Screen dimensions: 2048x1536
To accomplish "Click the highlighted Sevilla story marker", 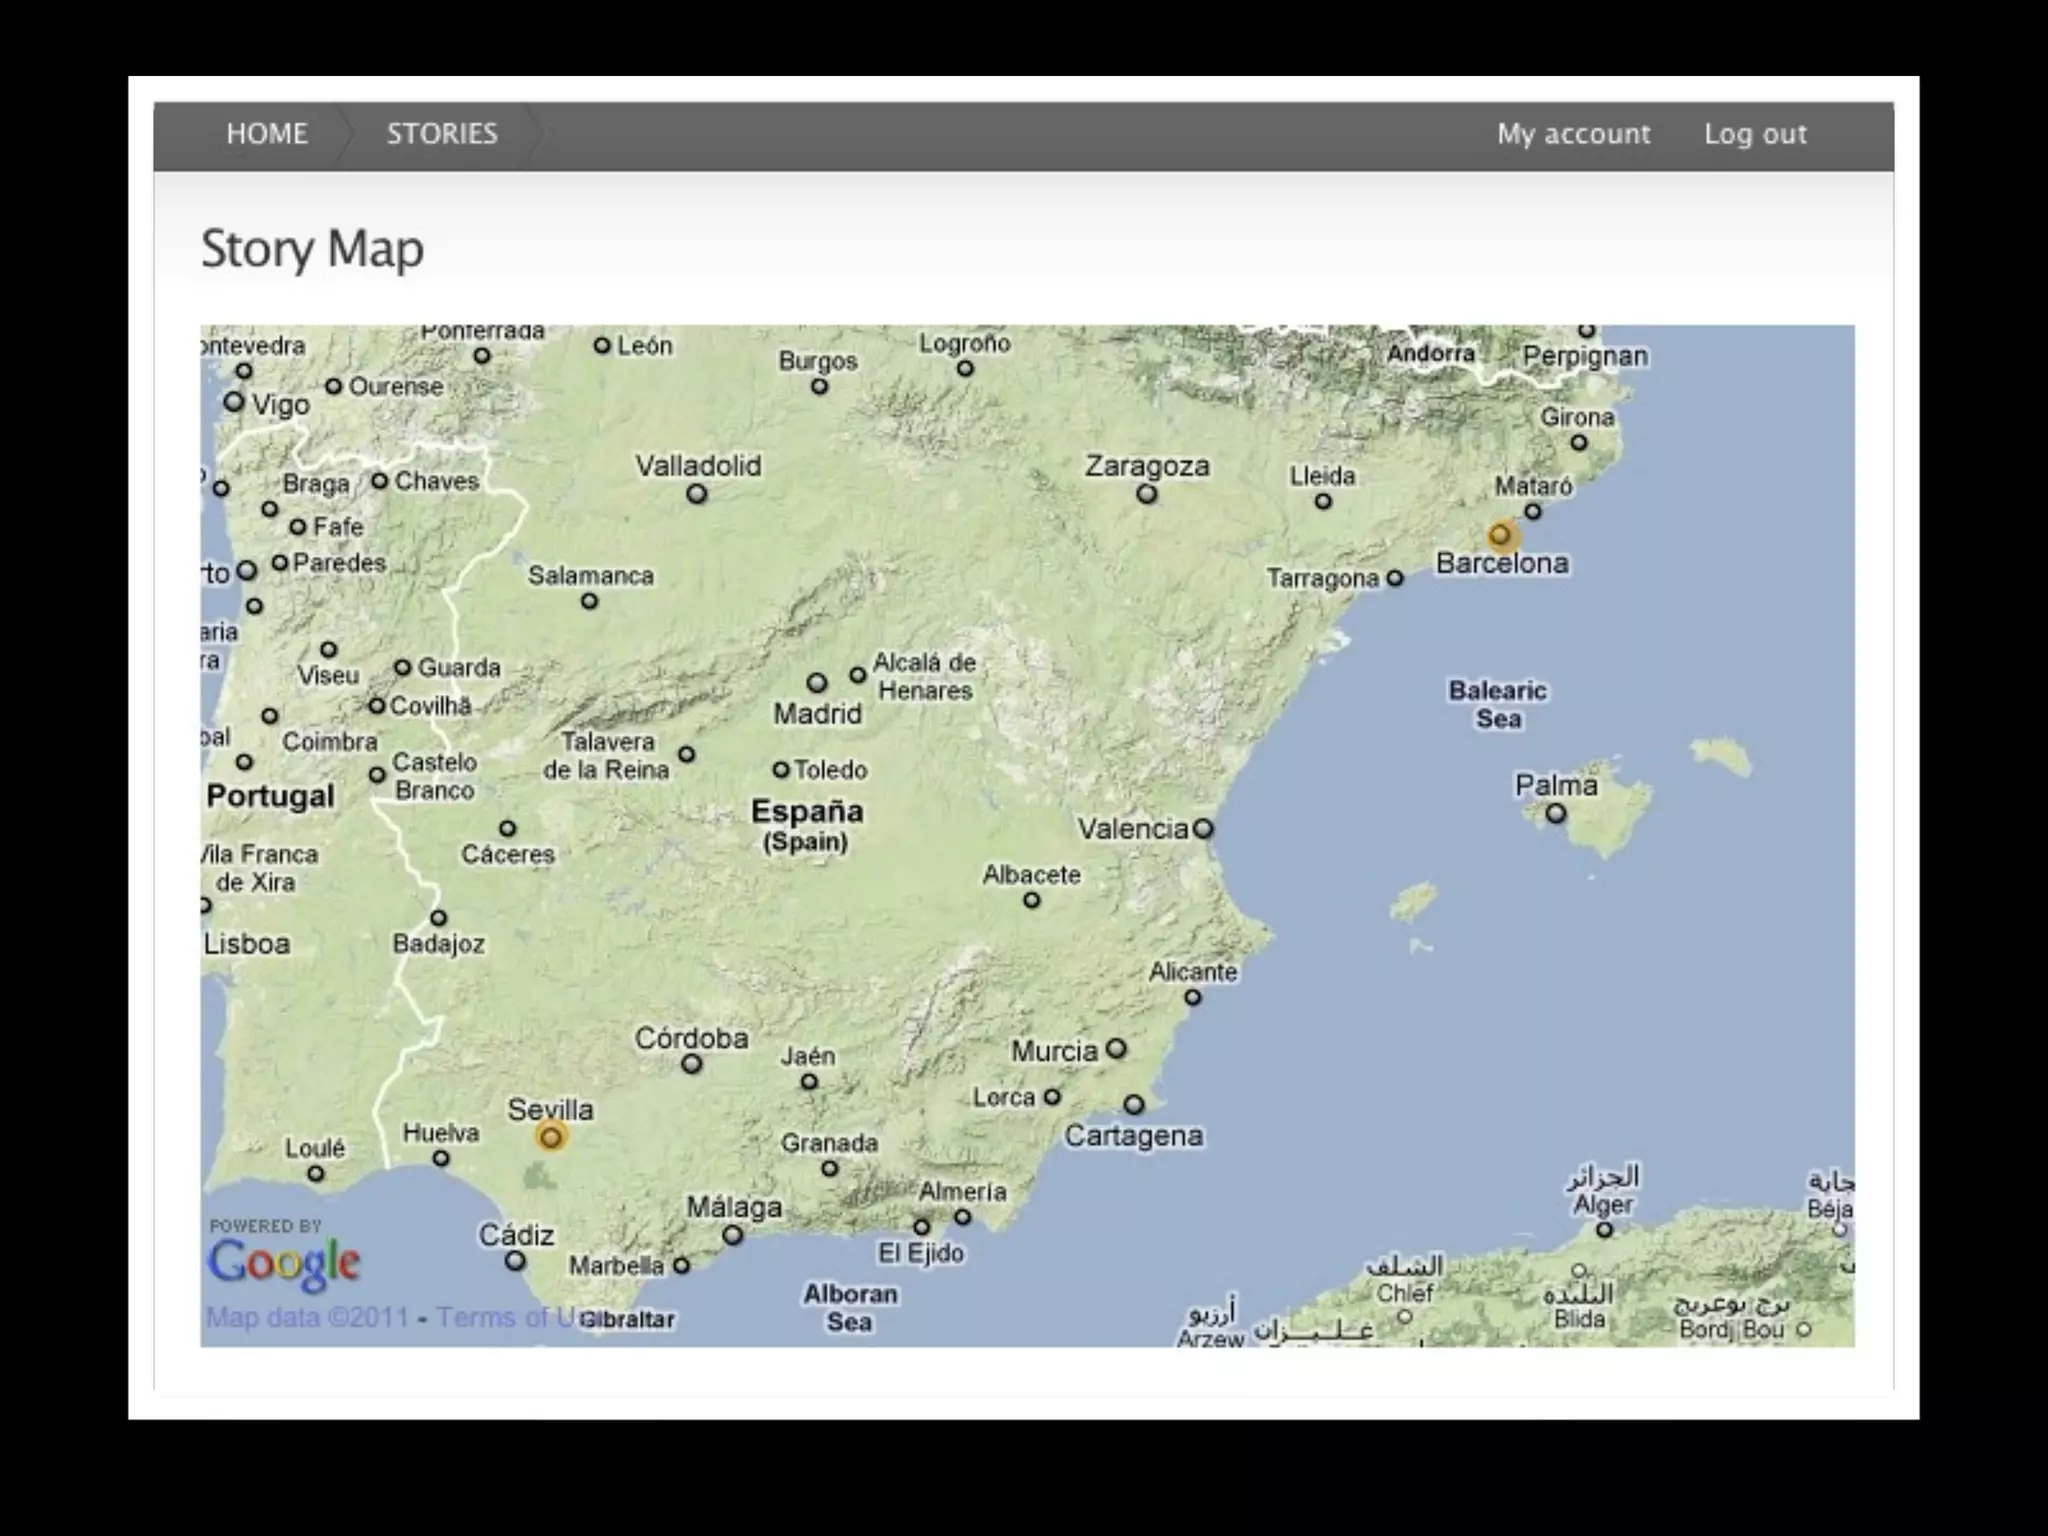I will coord(551,1137).
